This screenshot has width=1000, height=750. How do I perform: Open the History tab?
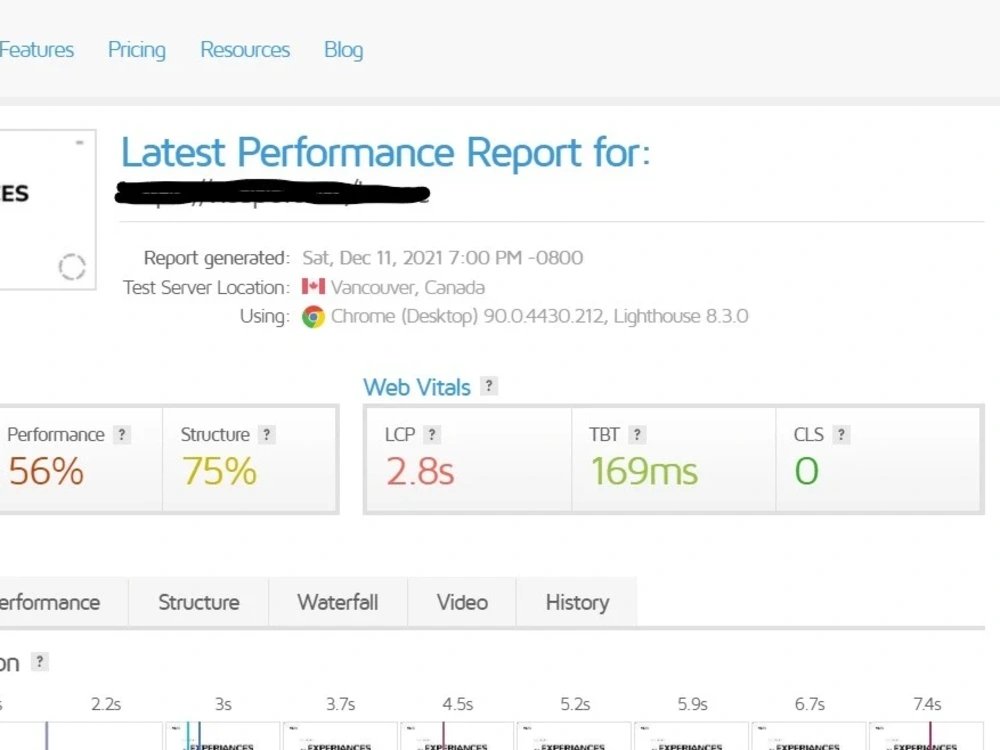click(577, 602)
